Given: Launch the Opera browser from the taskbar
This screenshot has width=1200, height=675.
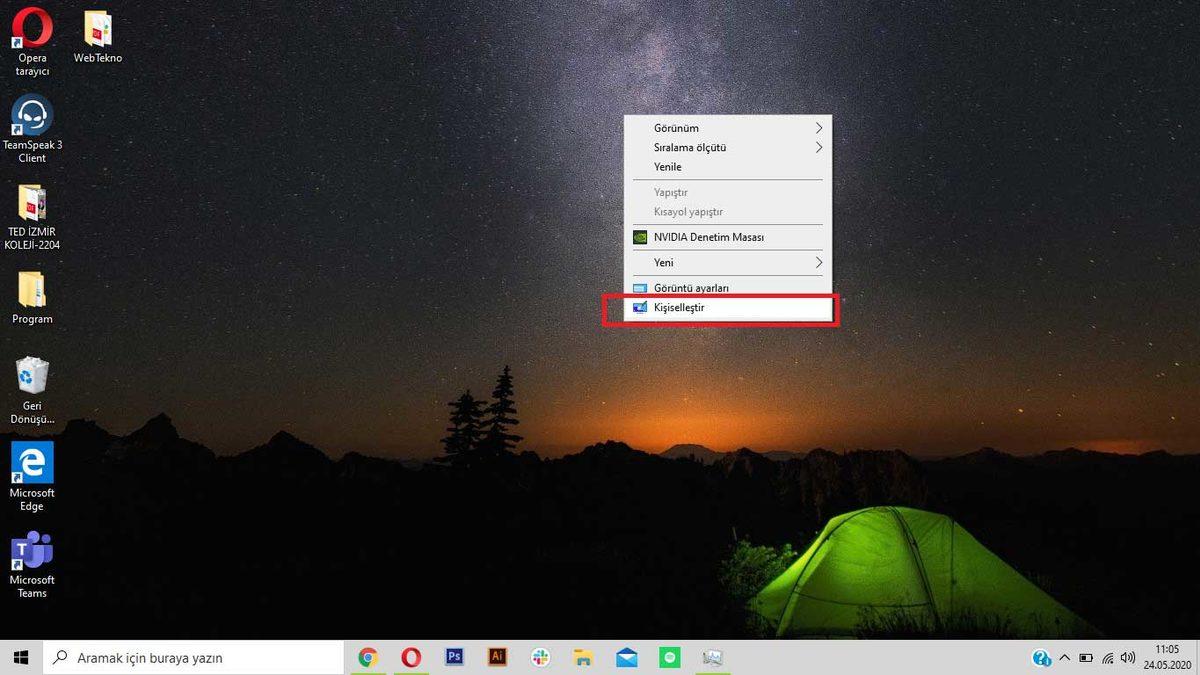Looking at the screenshot, I should pos(411,657).
